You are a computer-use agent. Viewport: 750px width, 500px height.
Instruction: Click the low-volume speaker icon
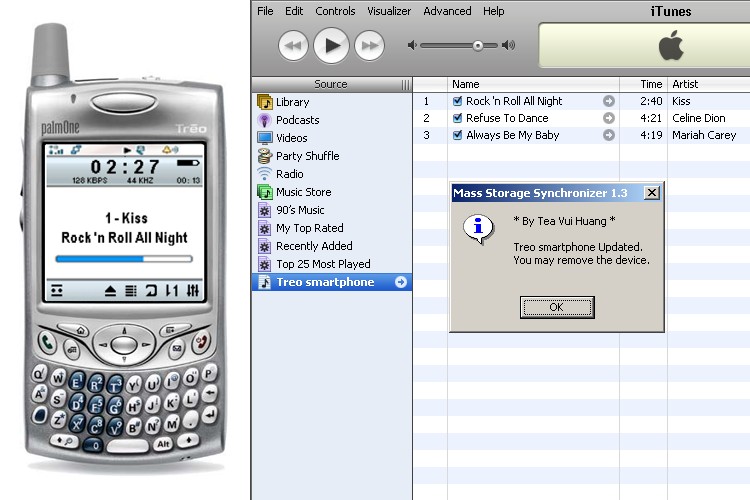412,45
